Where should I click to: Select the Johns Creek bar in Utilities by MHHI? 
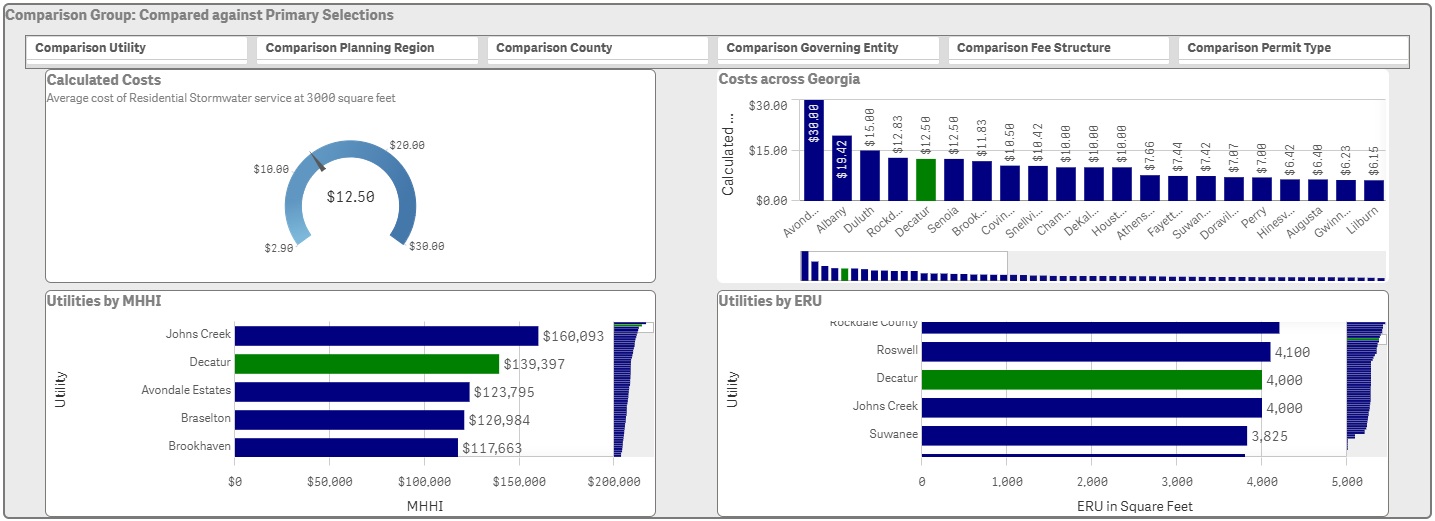[386, 335]
